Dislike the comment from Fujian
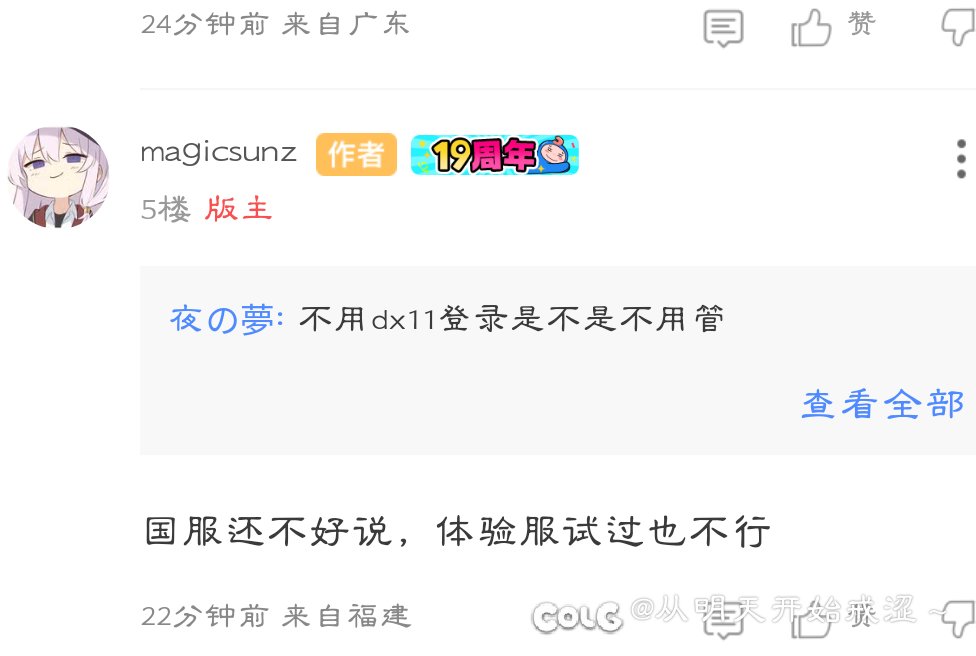 (x=959, y=619)
